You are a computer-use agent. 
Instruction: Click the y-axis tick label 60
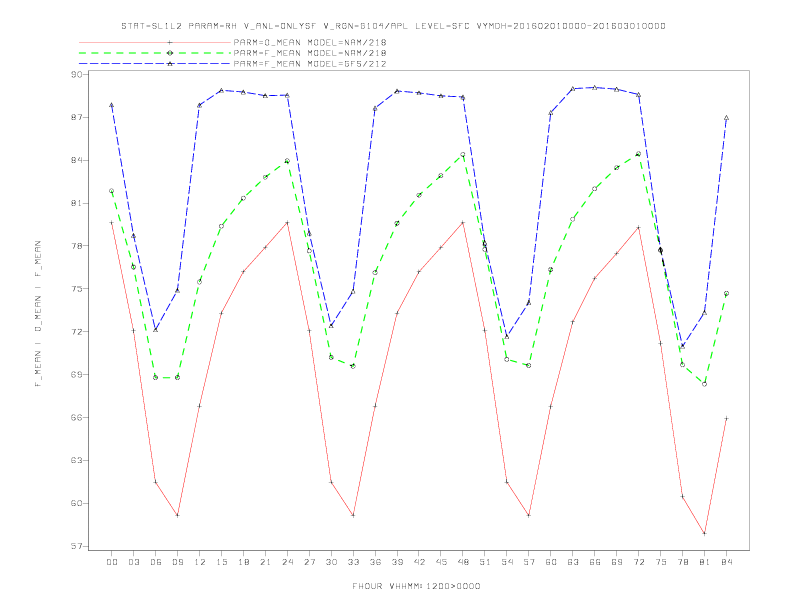pos(76,503)
